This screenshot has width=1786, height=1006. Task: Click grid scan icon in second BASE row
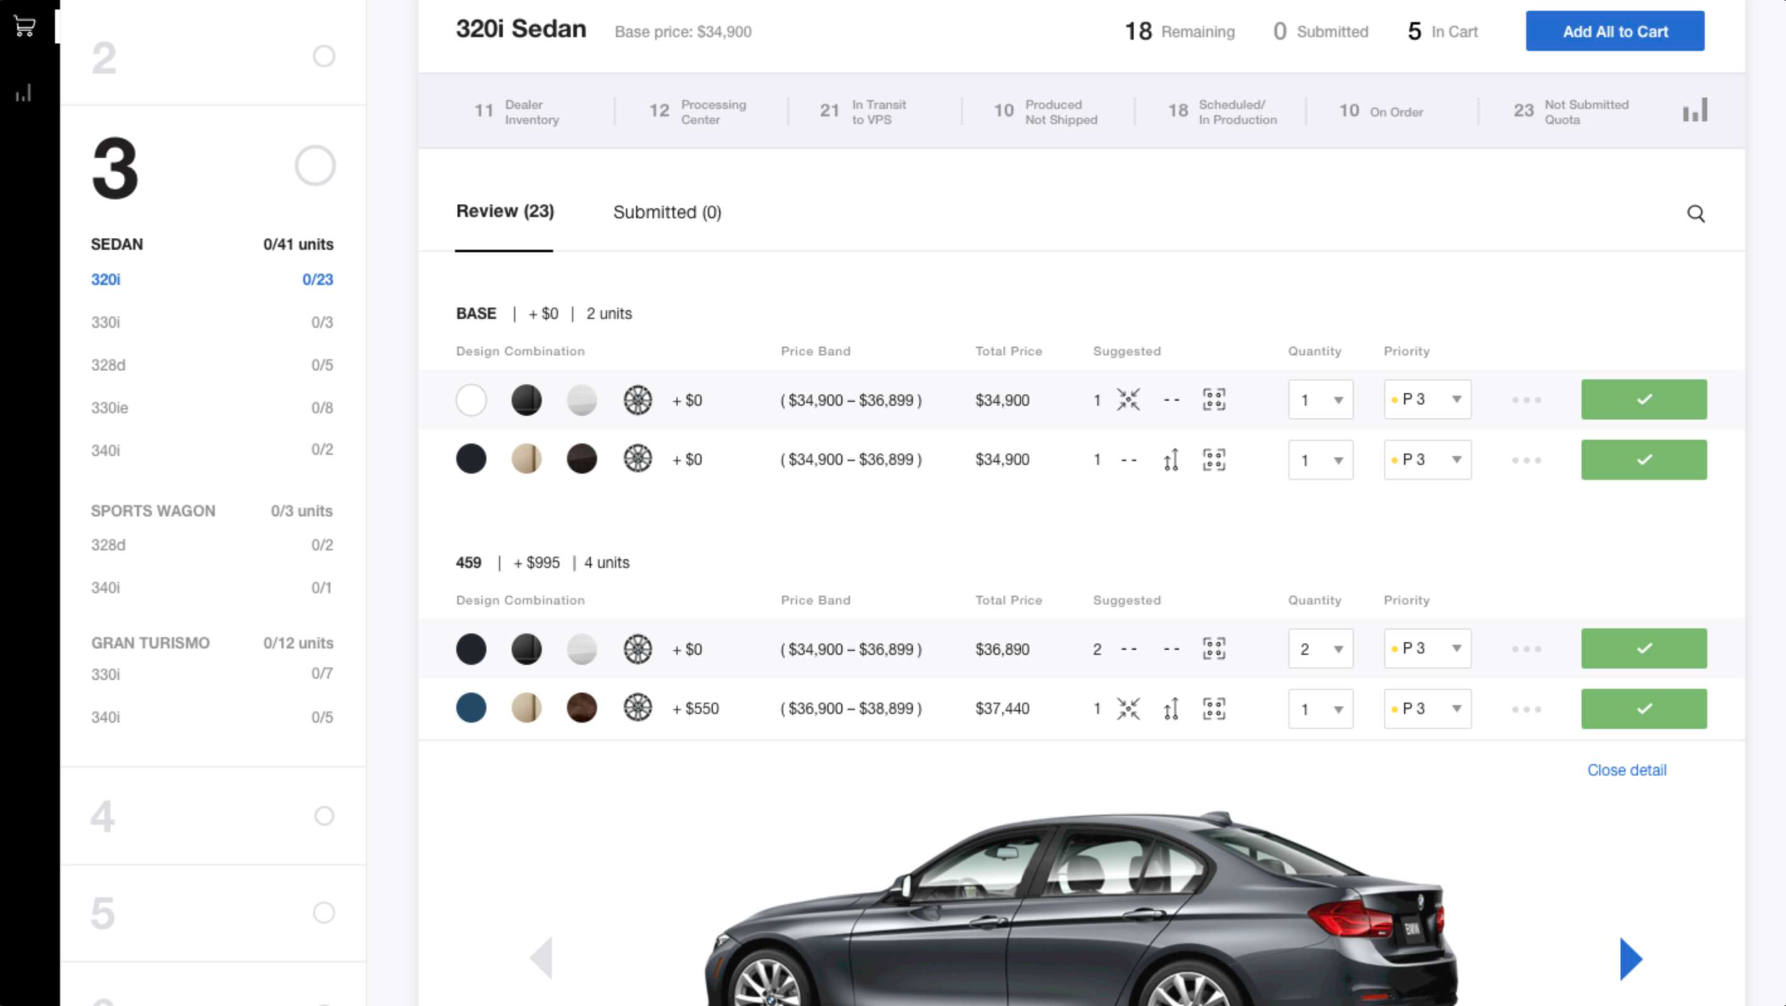click(1214, 460)
